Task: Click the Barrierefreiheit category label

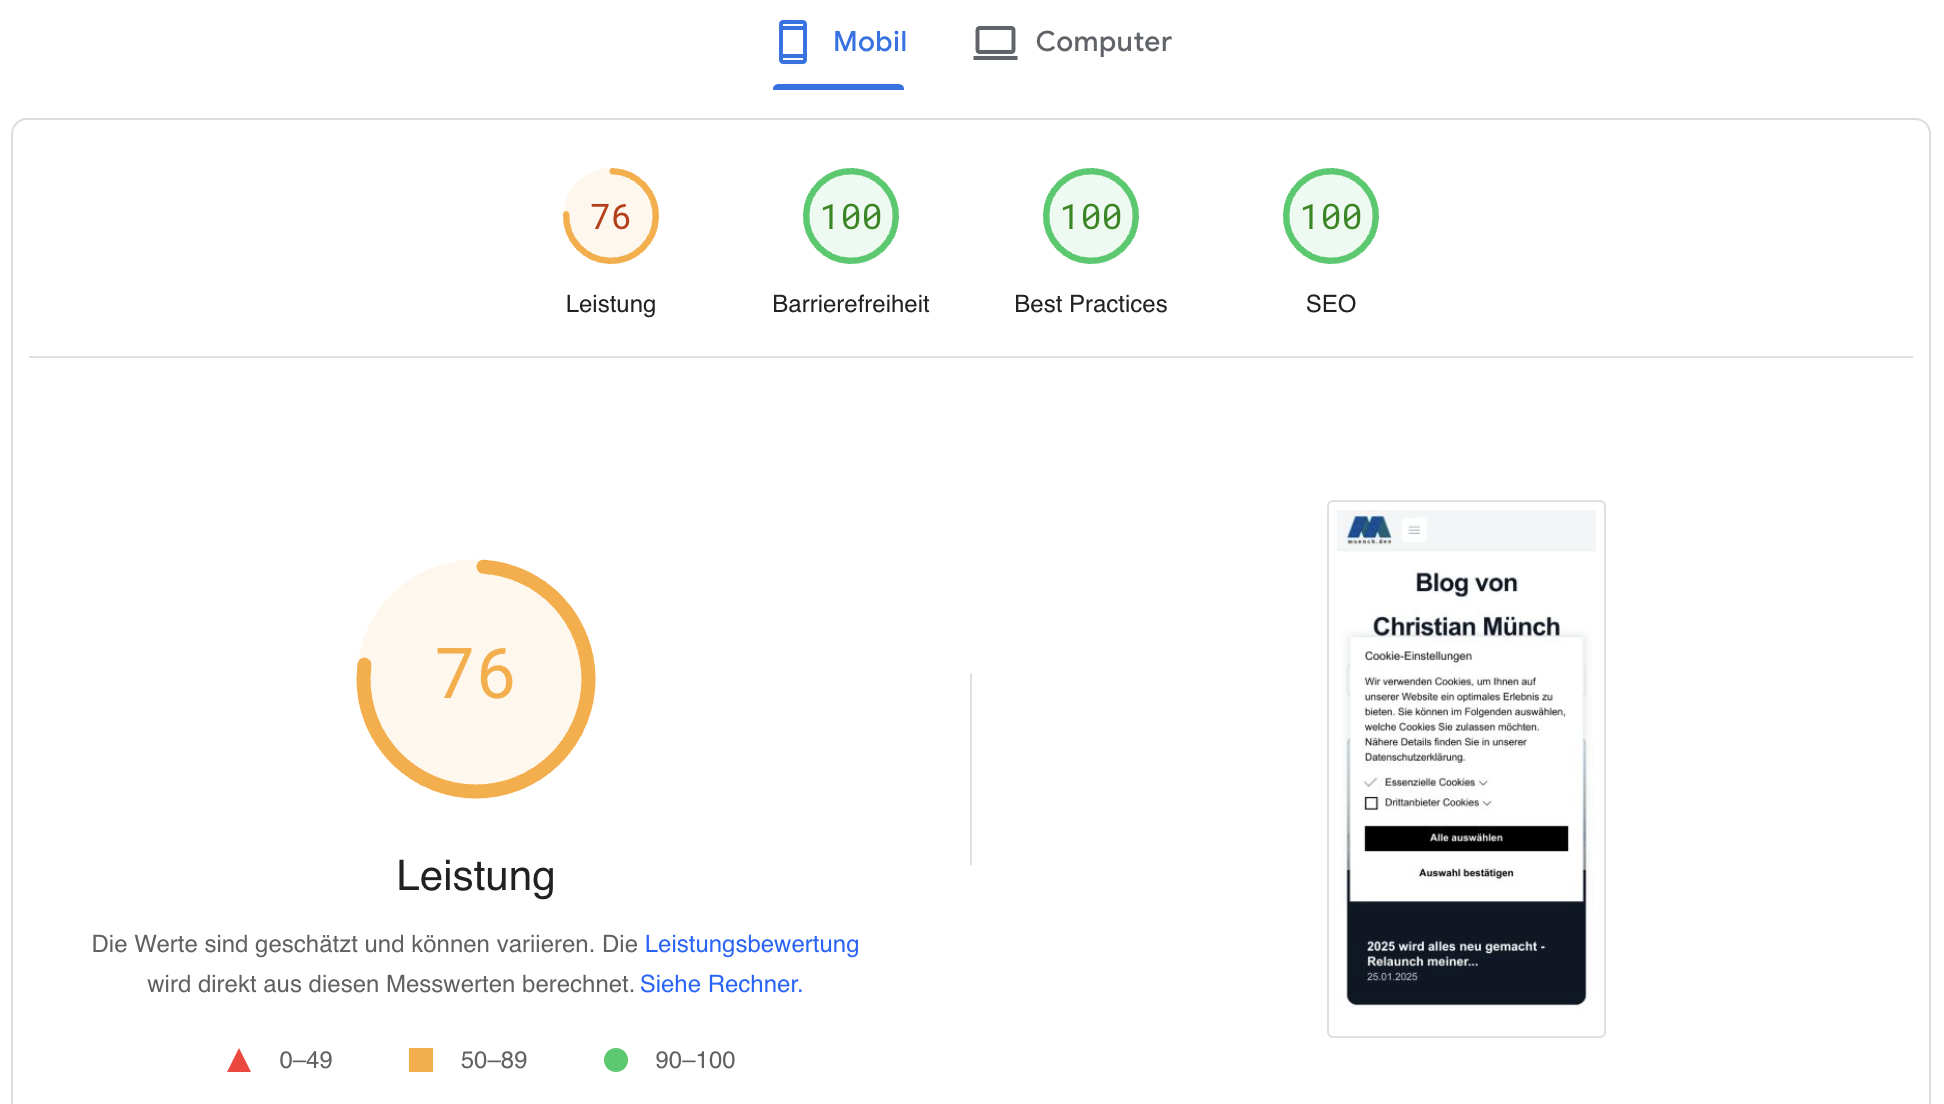Action: point(851,304)
